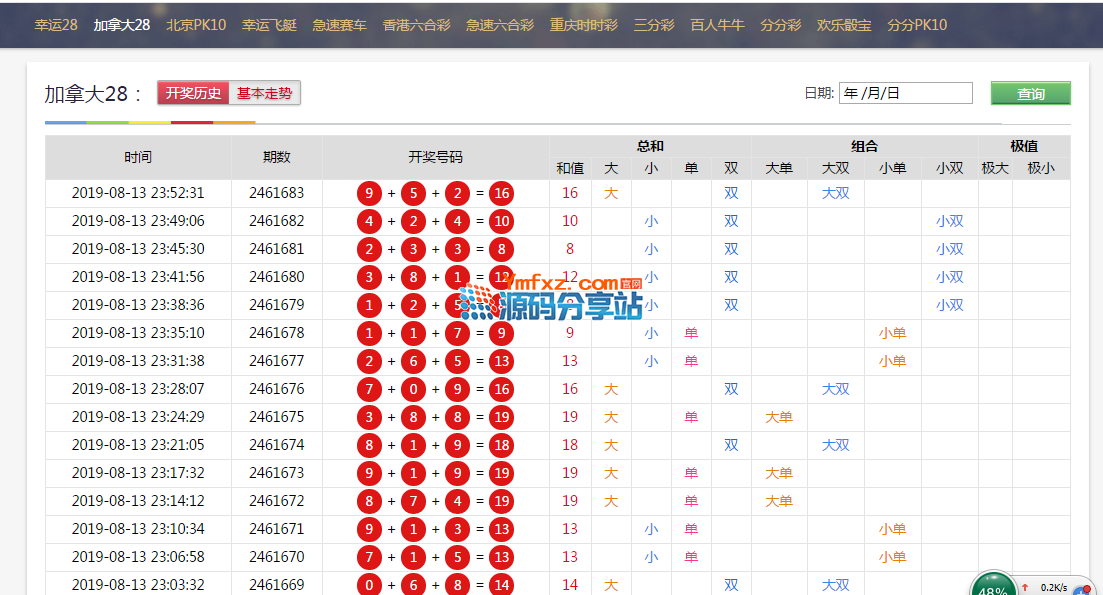Switch to 基本走势 trend view
The width and height of the screenshot is (1103, 595).
tap(265, 94)
